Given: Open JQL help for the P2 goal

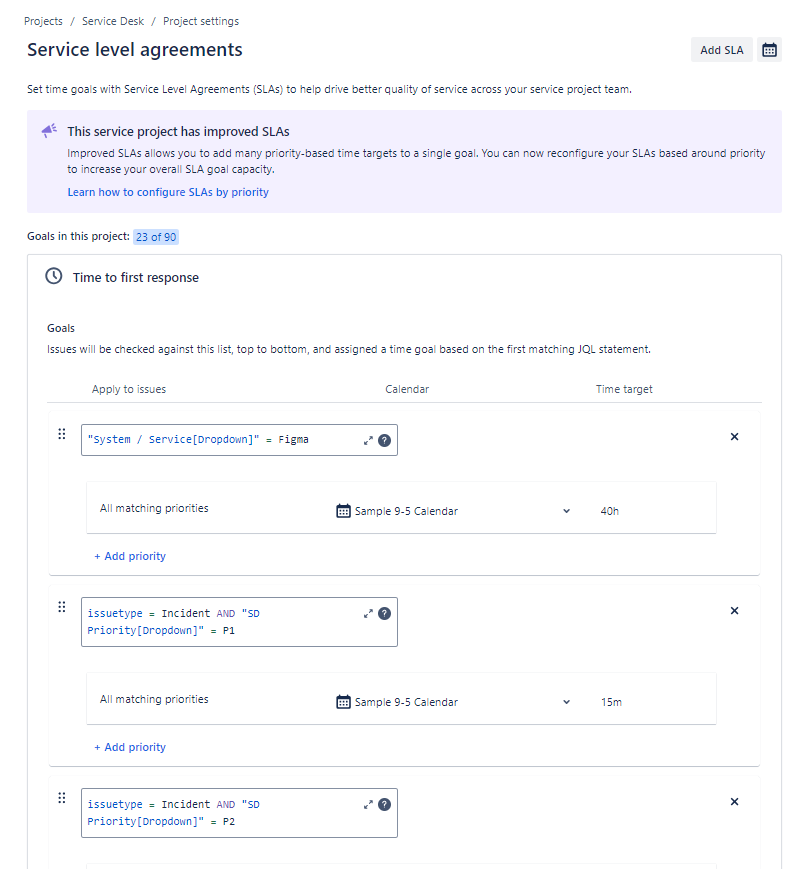Looking at the screenshot, I should point(384,804).
